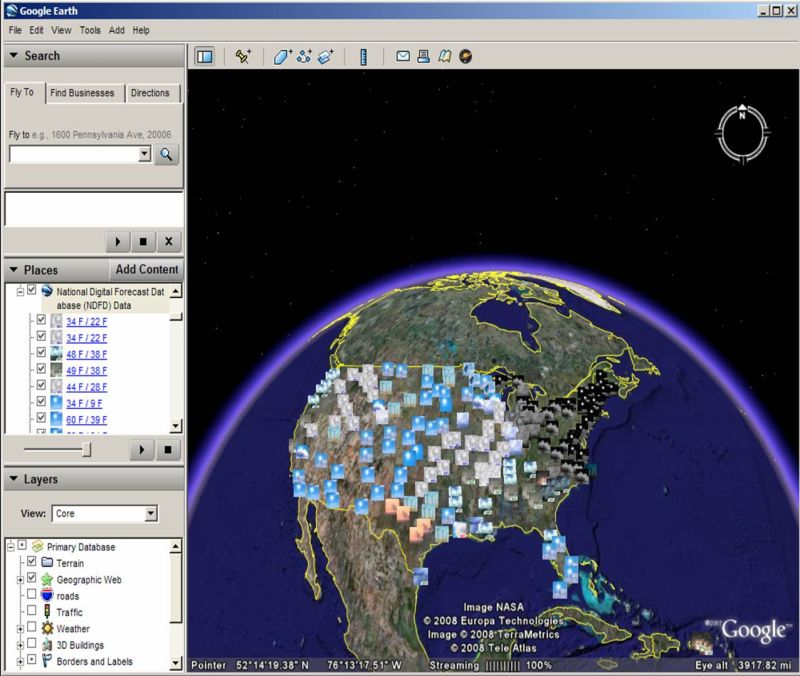The width and height of the screenshot is (800, 676).
Task: Add a polygon from the toolbar
Action: click(282, 56)
